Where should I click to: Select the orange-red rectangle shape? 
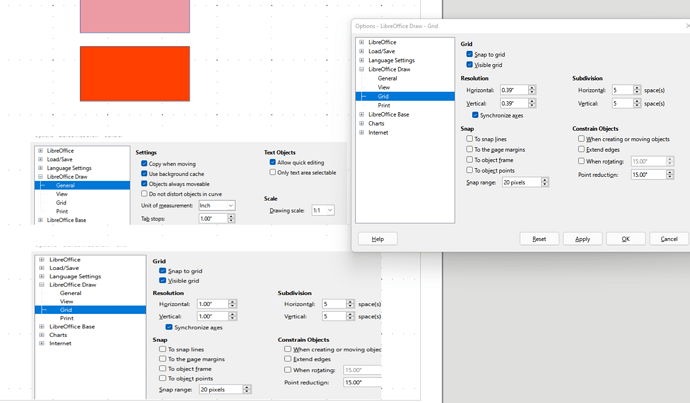pos(135,74)
